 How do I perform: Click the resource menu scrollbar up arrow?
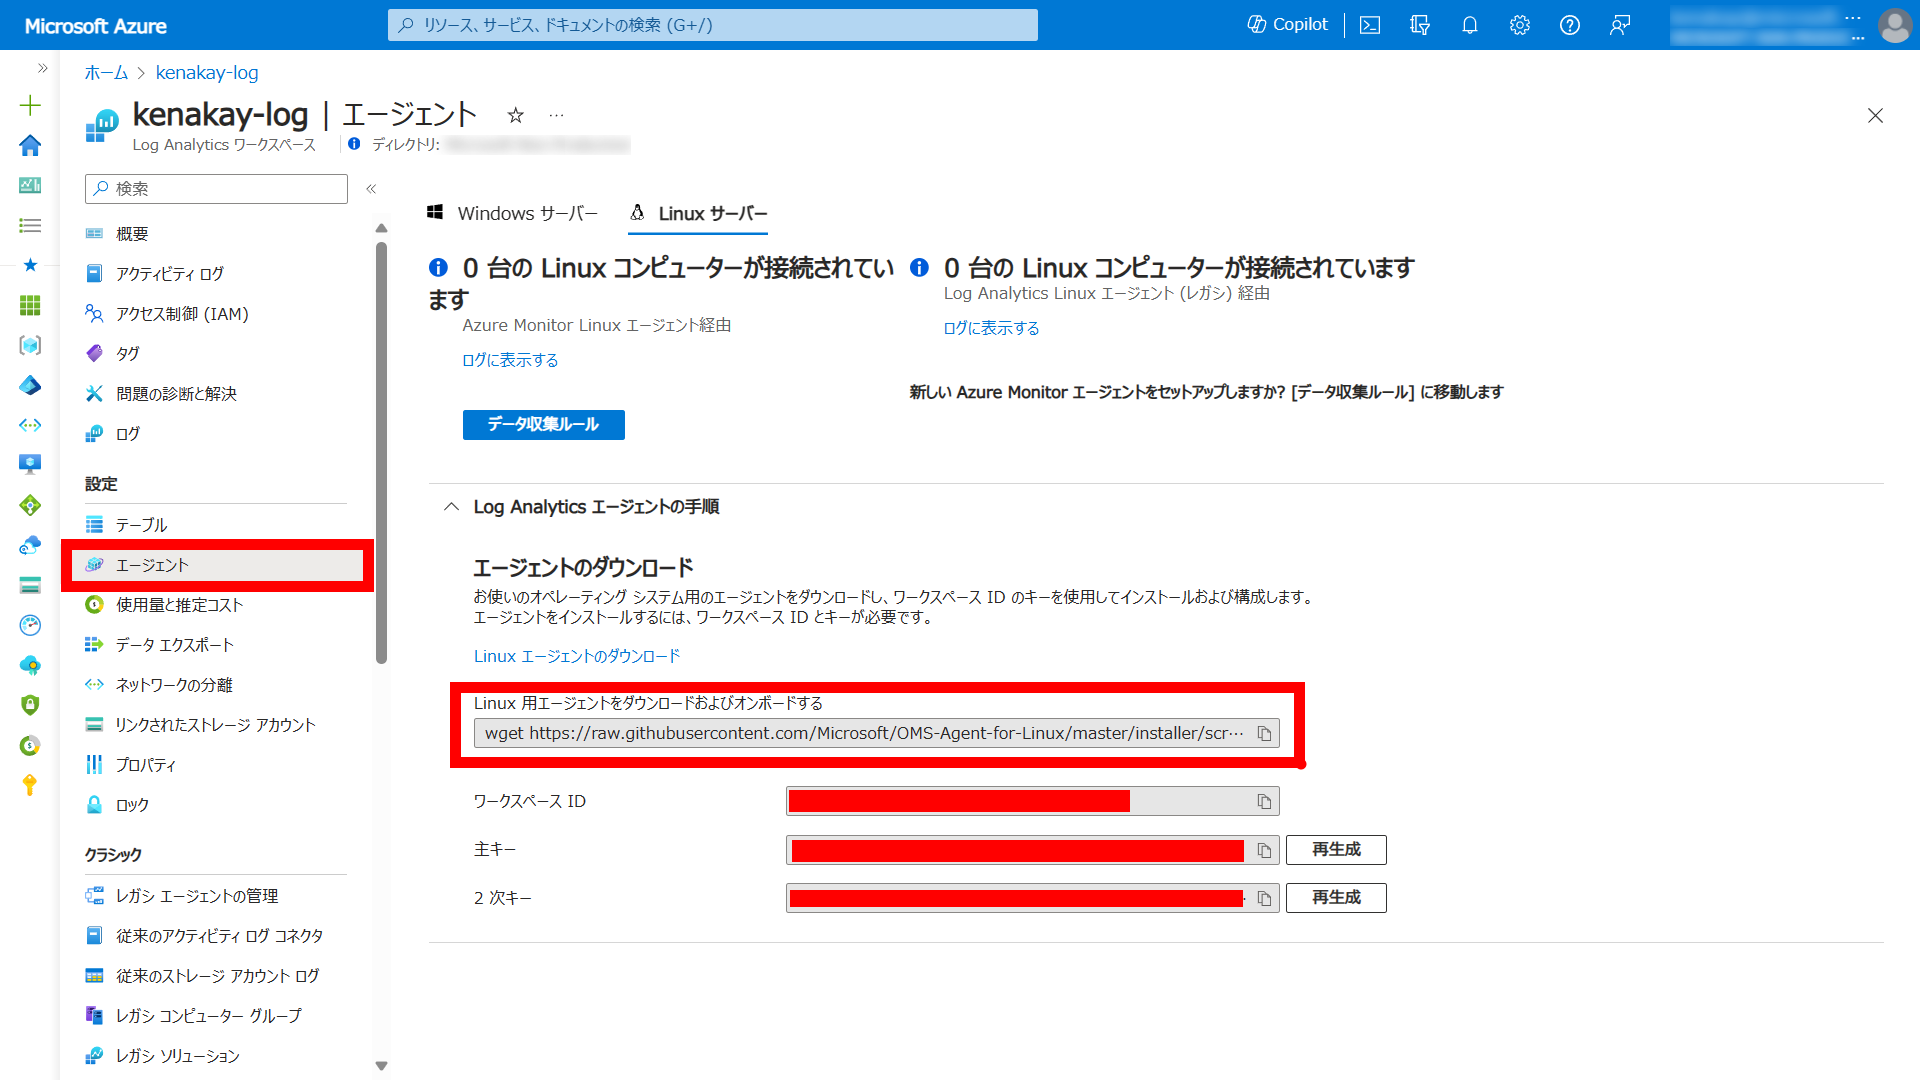tap(381, 229)
